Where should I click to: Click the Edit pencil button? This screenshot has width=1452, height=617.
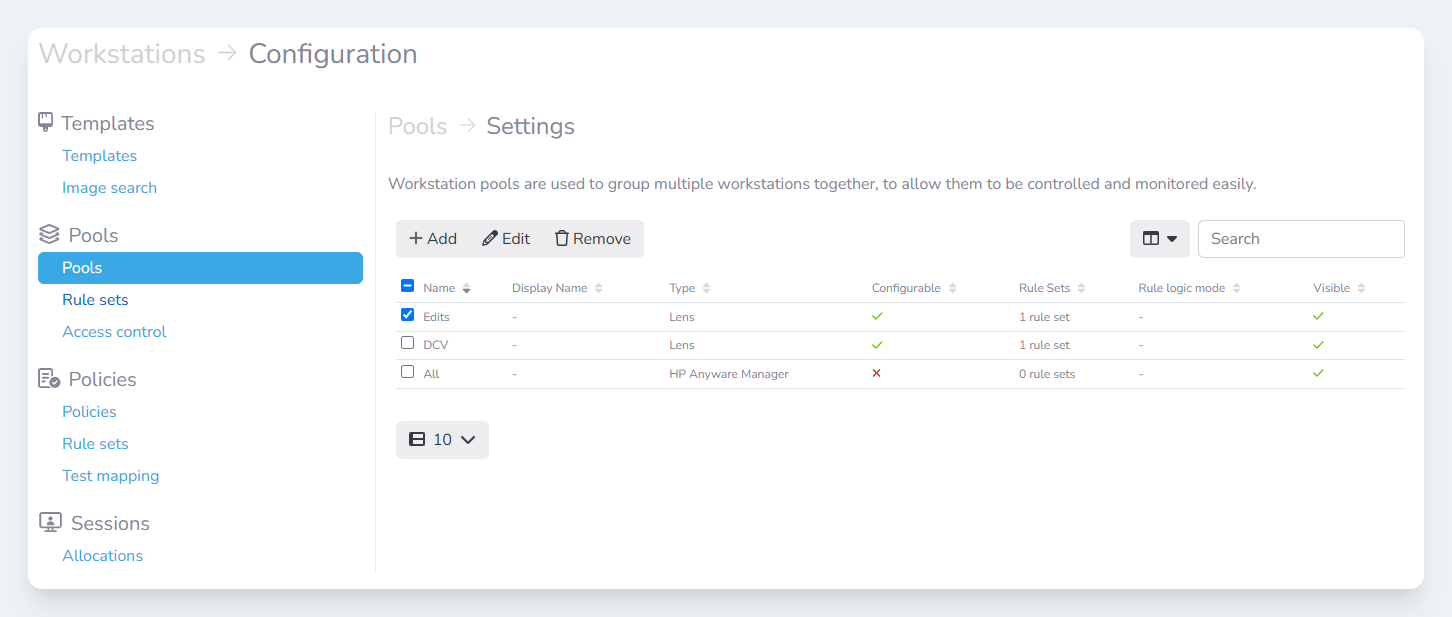click(506, 239)
